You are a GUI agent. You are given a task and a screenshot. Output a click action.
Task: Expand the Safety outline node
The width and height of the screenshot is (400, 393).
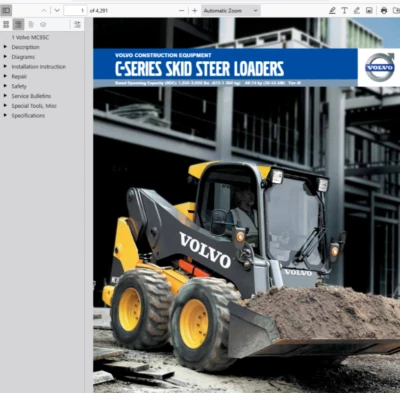(5, 86)
